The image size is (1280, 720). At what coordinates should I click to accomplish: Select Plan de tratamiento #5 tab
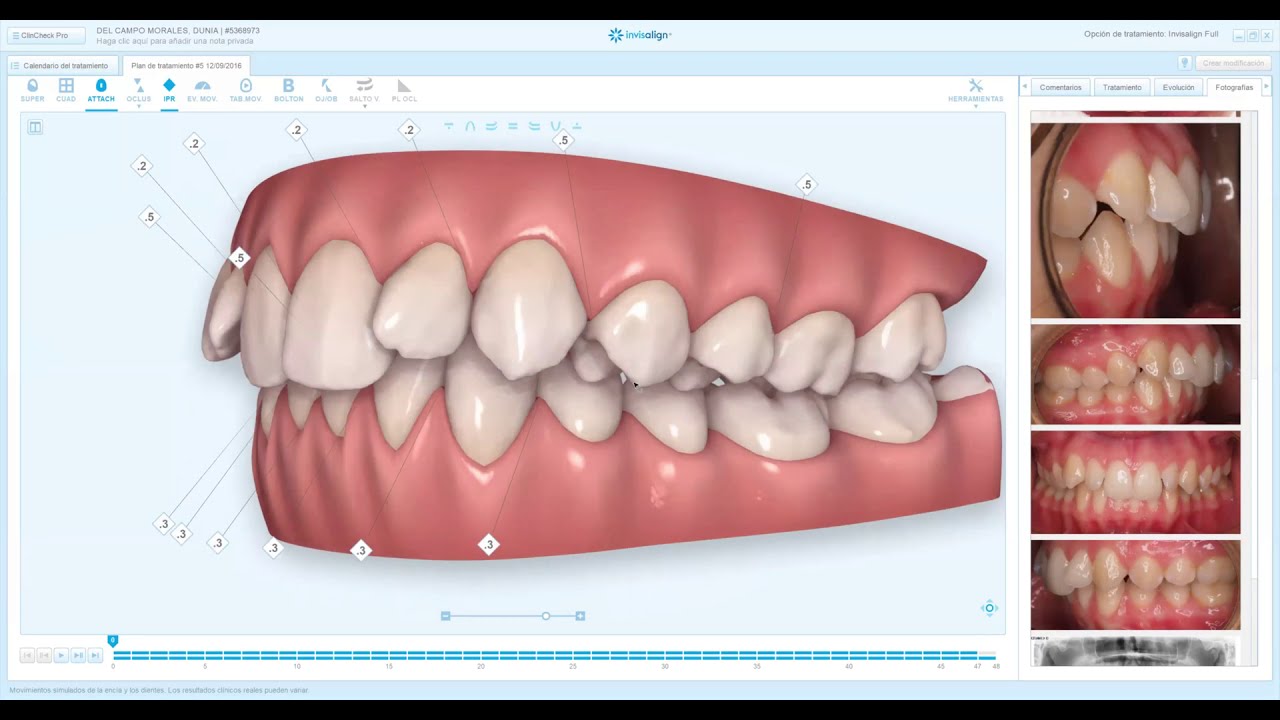tap(186, 66)
